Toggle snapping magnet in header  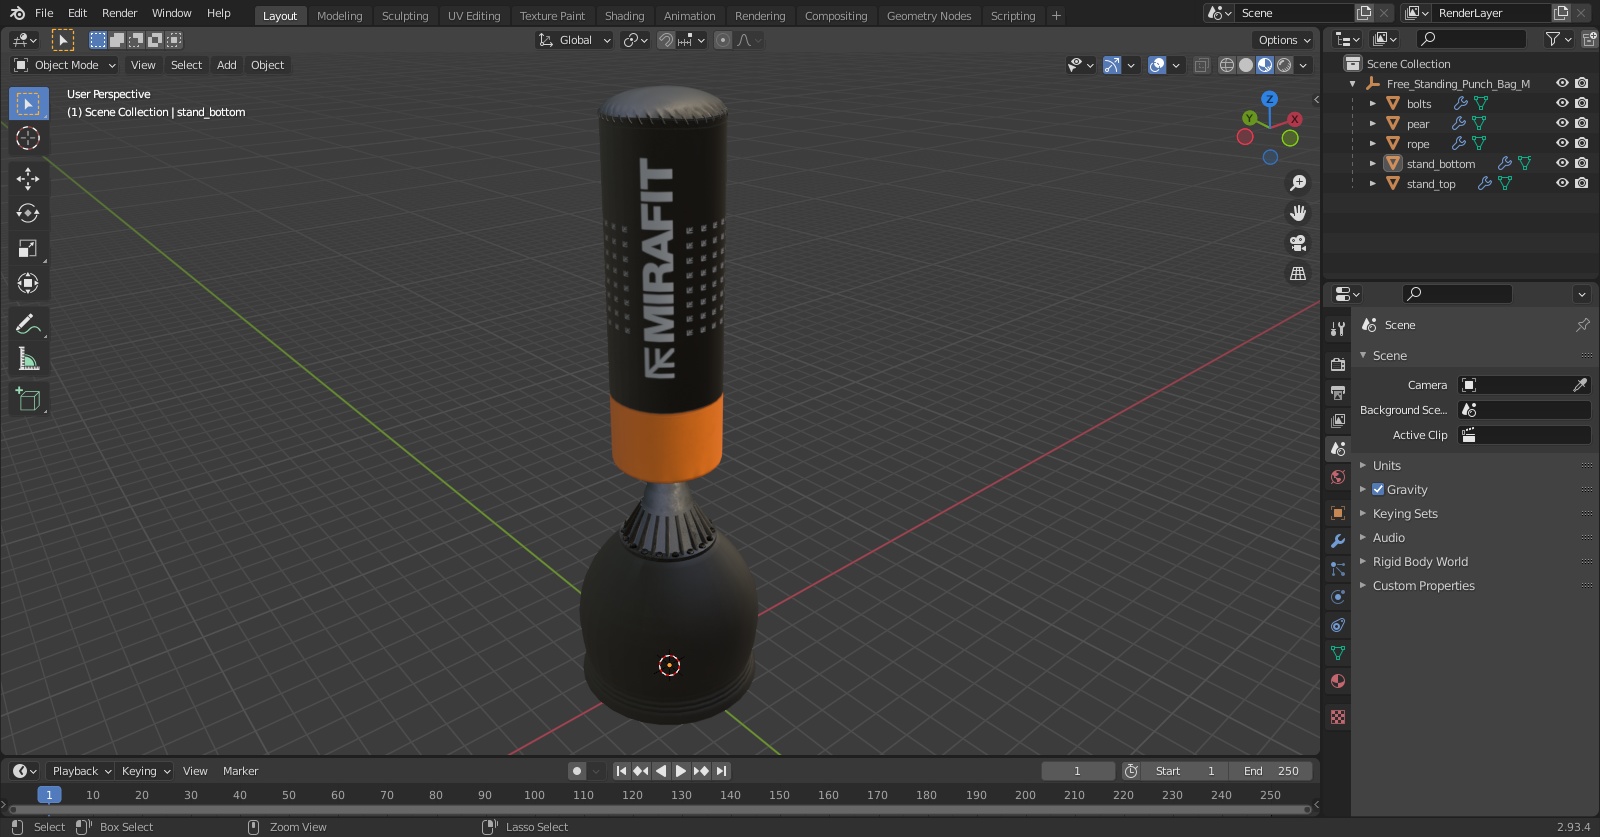click(665, 40)
